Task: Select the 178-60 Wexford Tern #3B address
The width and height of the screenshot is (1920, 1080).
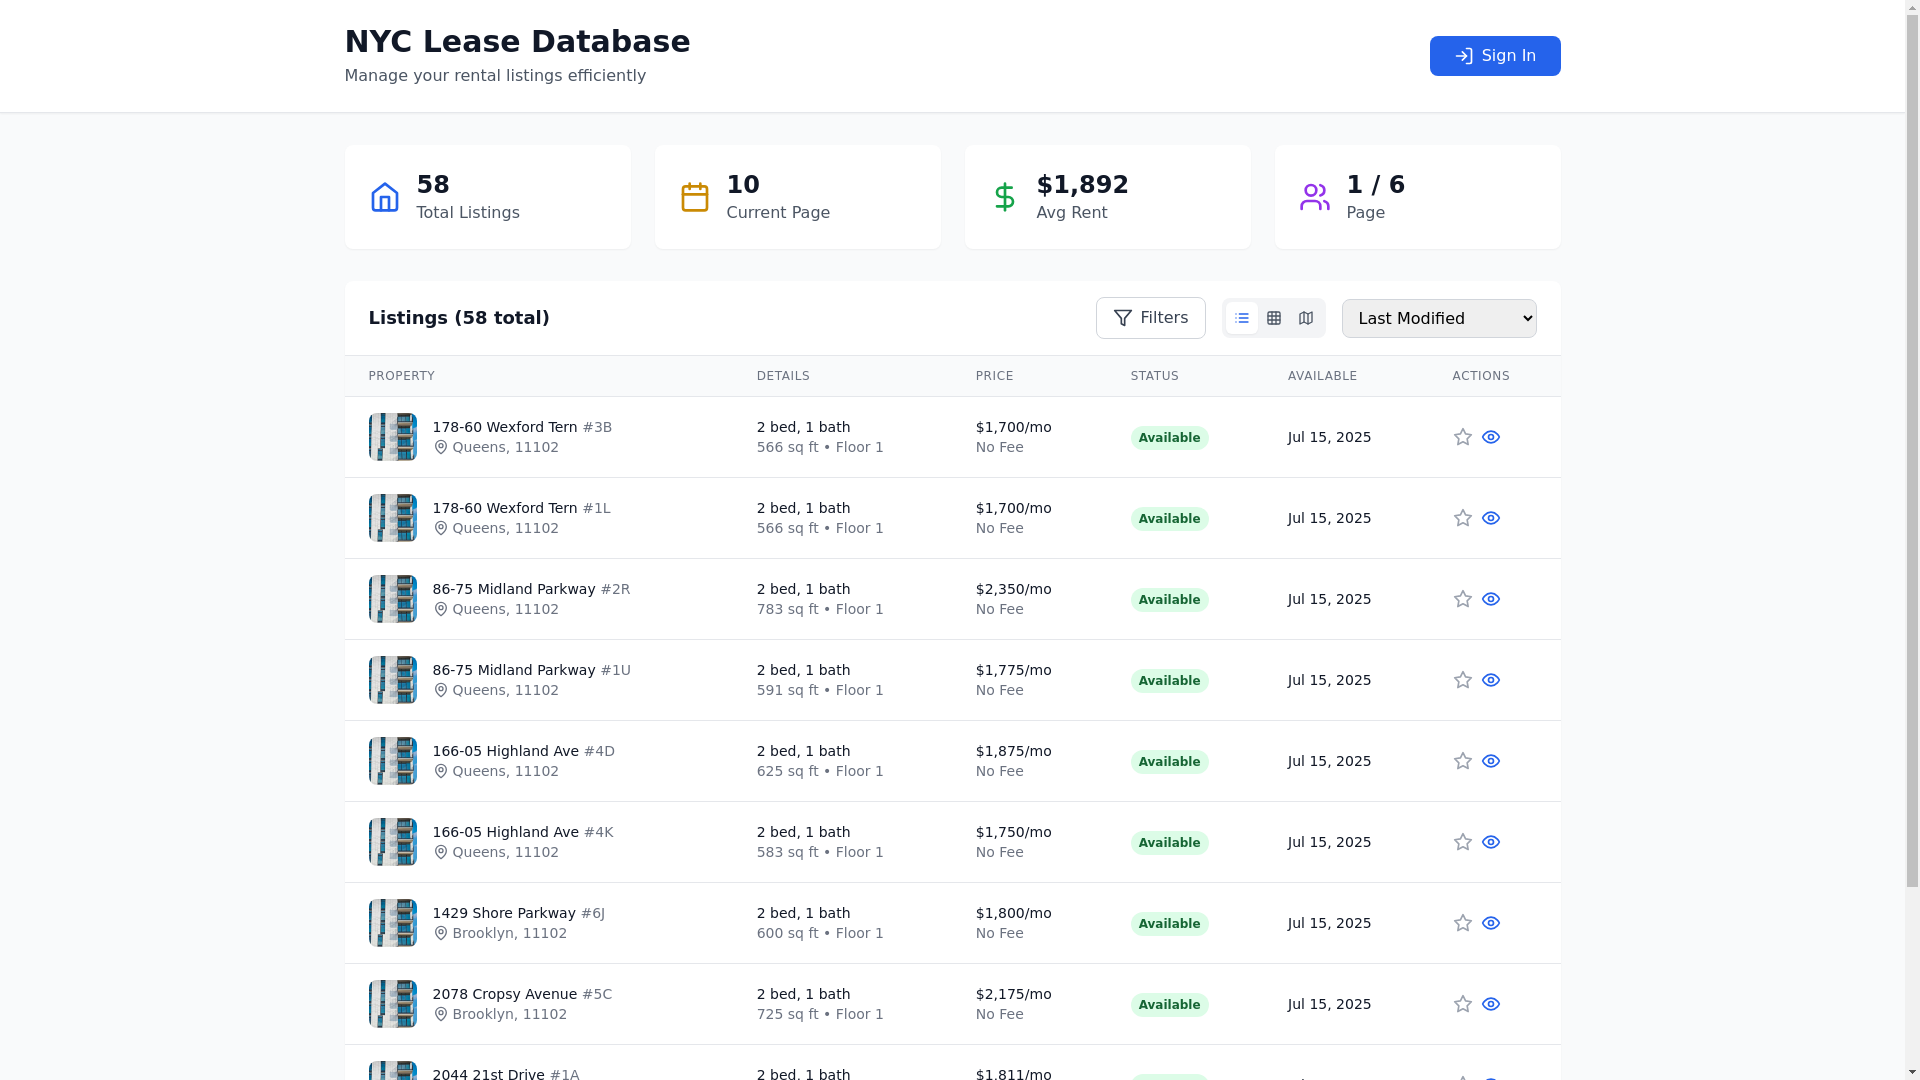Action: point(522,427)
